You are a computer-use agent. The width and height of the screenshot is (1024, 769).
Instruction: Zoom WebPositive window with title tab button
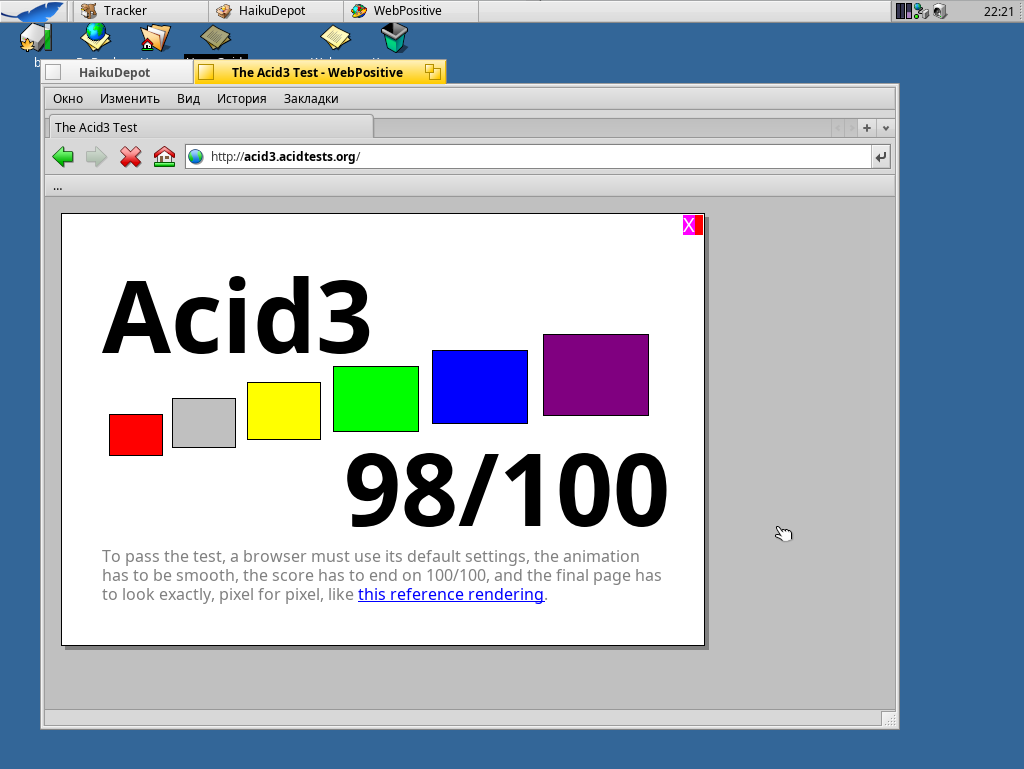tap(432, 72)
